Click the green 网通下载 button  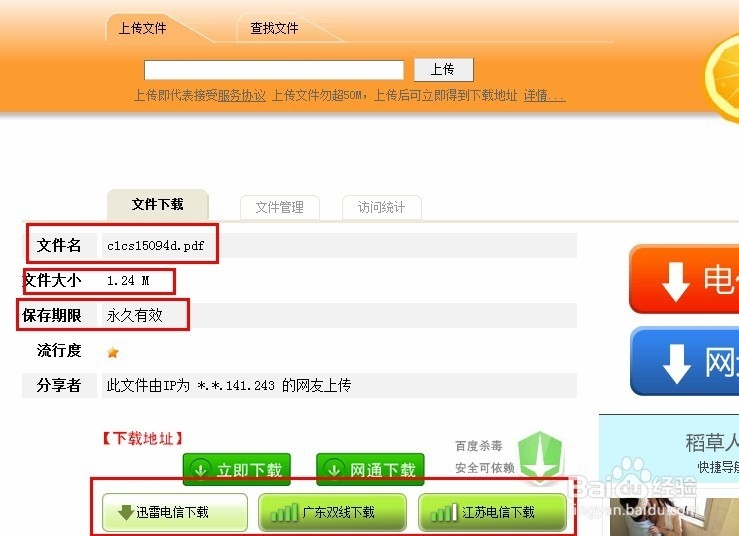pos(370,469)
